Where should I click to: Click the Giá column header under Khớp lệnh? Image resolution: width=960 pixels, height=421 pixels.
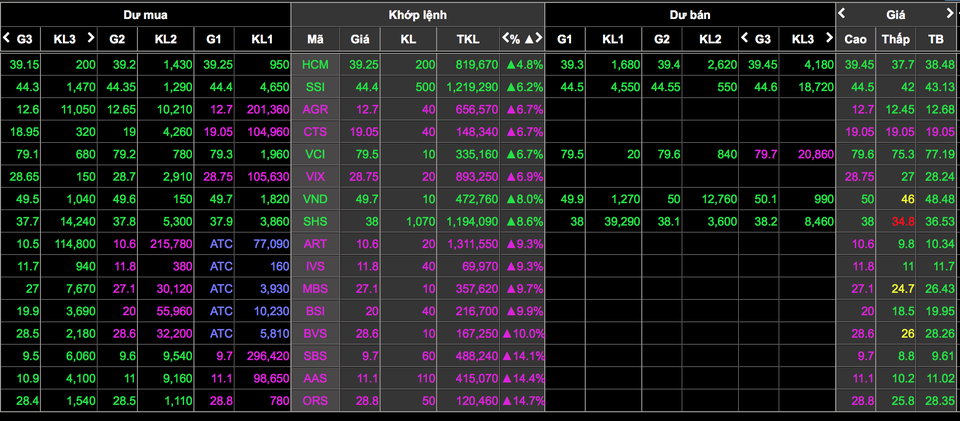click(360, 40)
